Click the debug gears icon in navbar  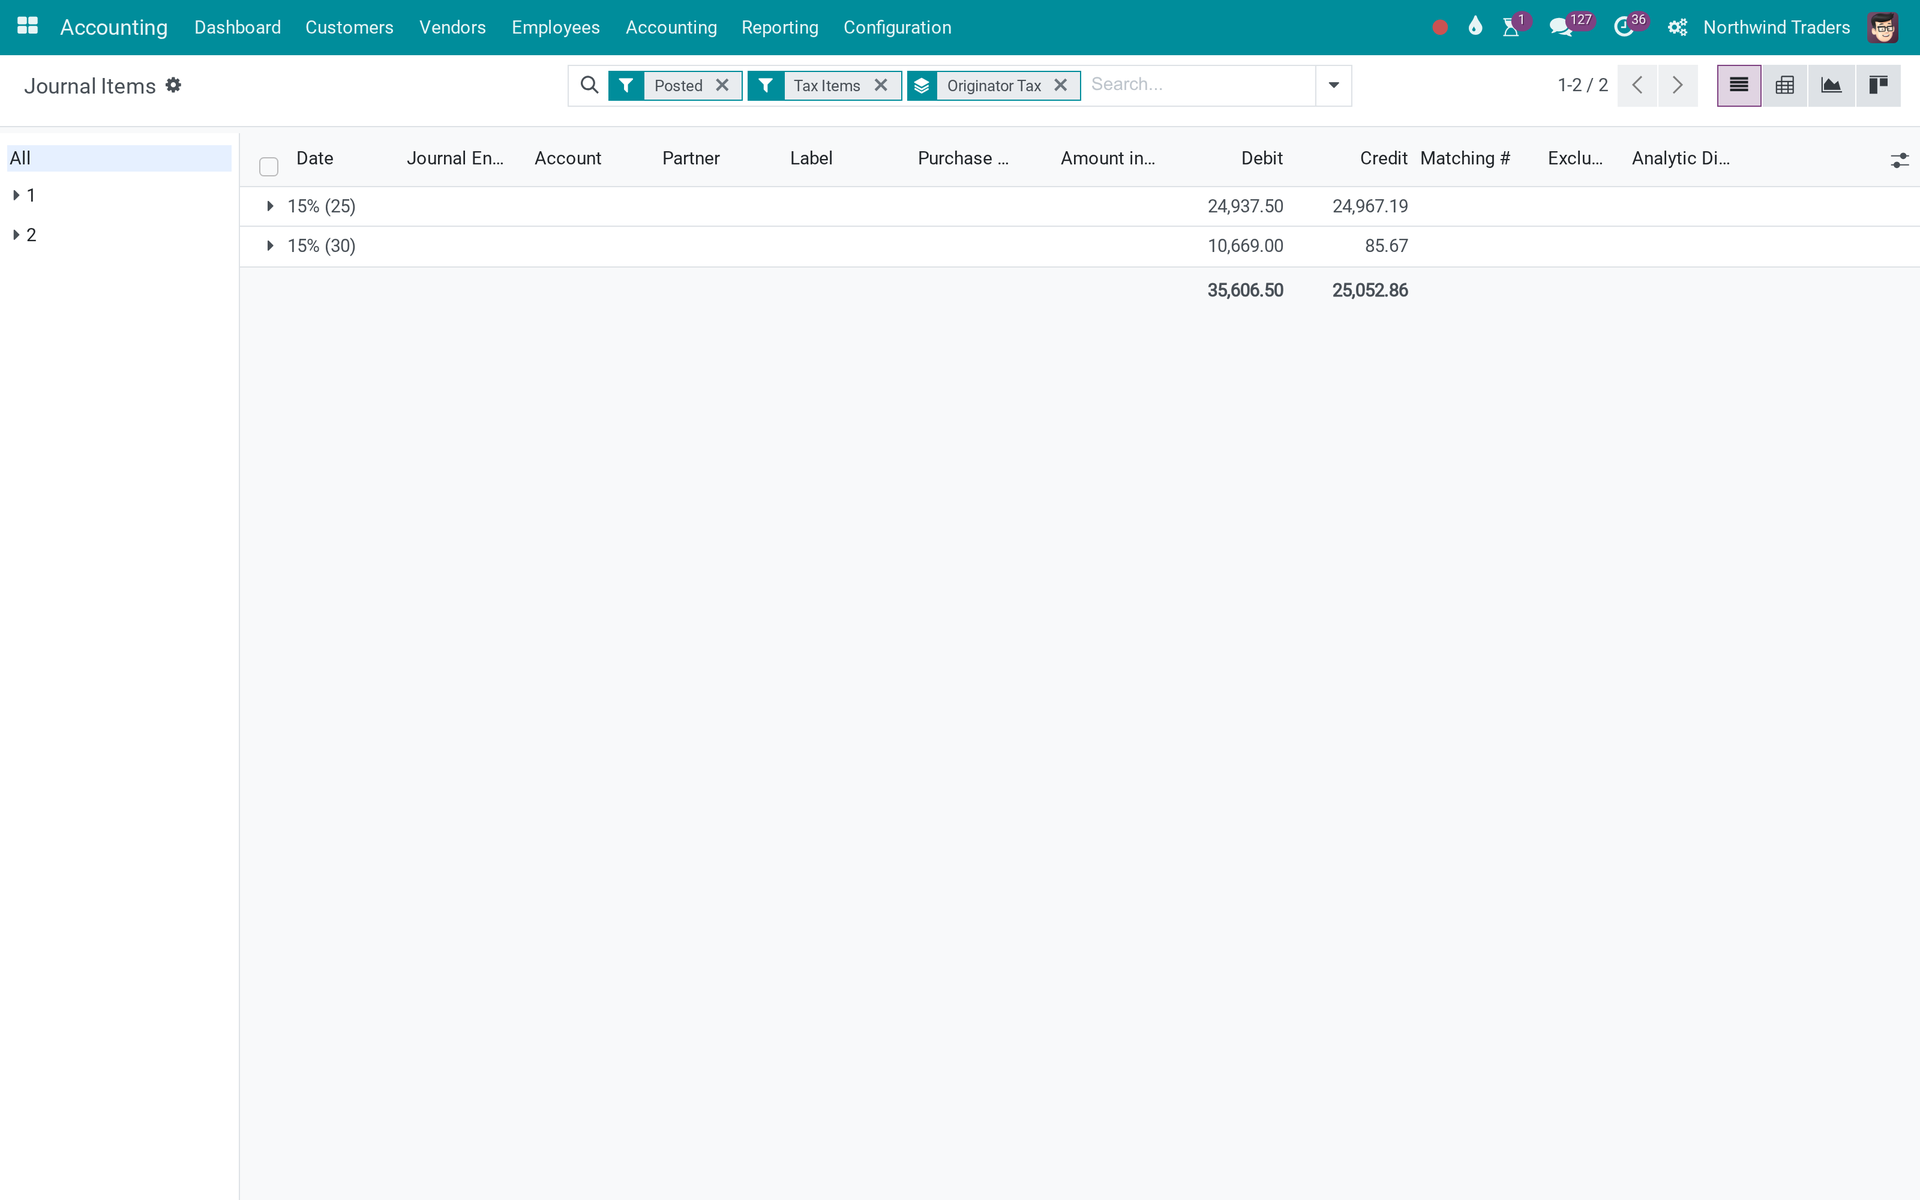[x=1677, y=28]
